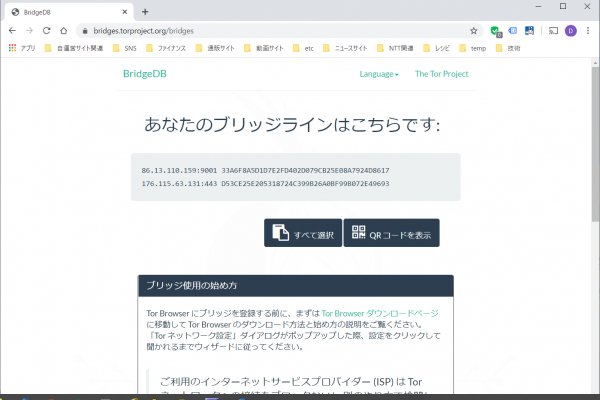Click the browser back arrow
The height and width of the screenshot is (400, 600).
(12, 31)
